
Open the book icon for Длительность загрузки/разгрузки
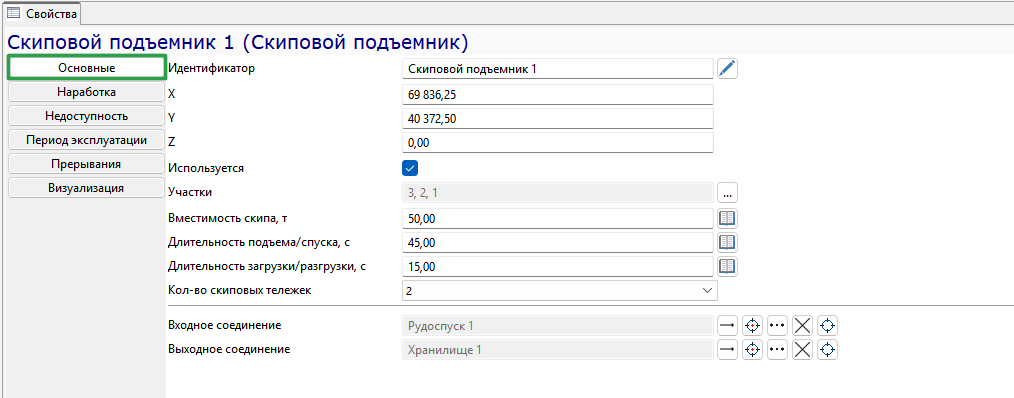pos(728,266)
